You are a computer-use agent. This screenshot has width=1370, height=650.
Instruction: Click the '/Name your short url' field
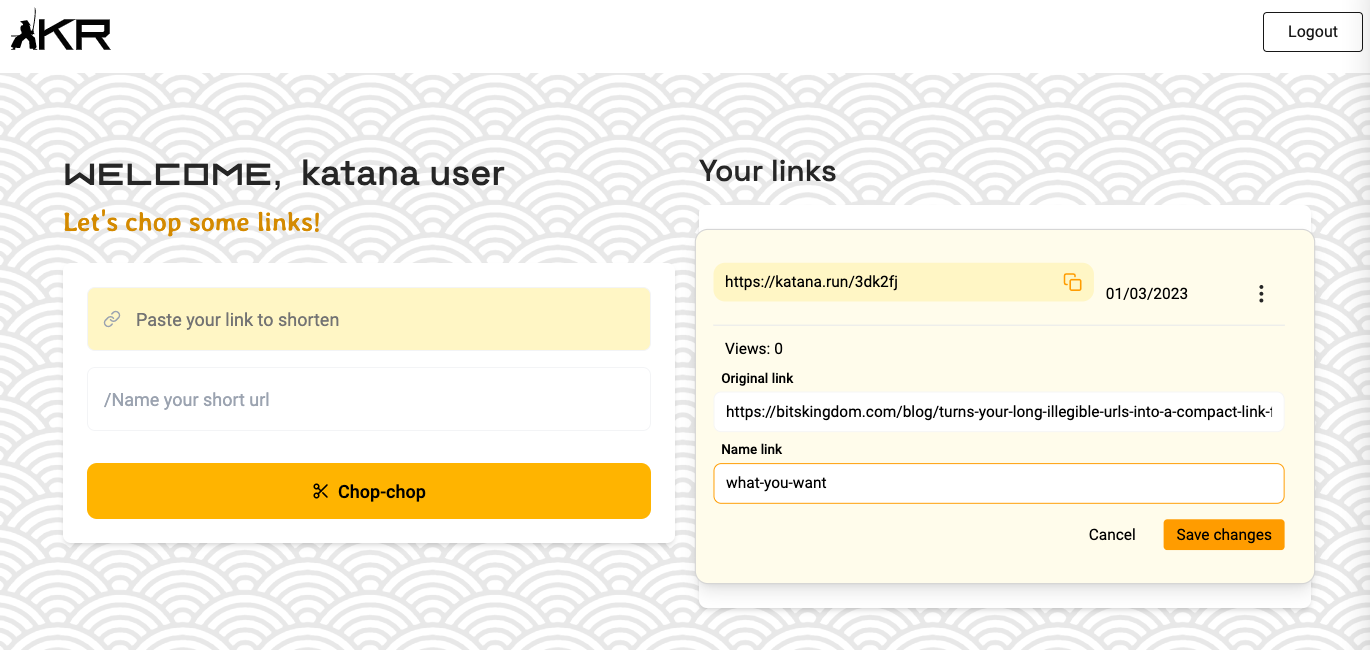(369, 399)
